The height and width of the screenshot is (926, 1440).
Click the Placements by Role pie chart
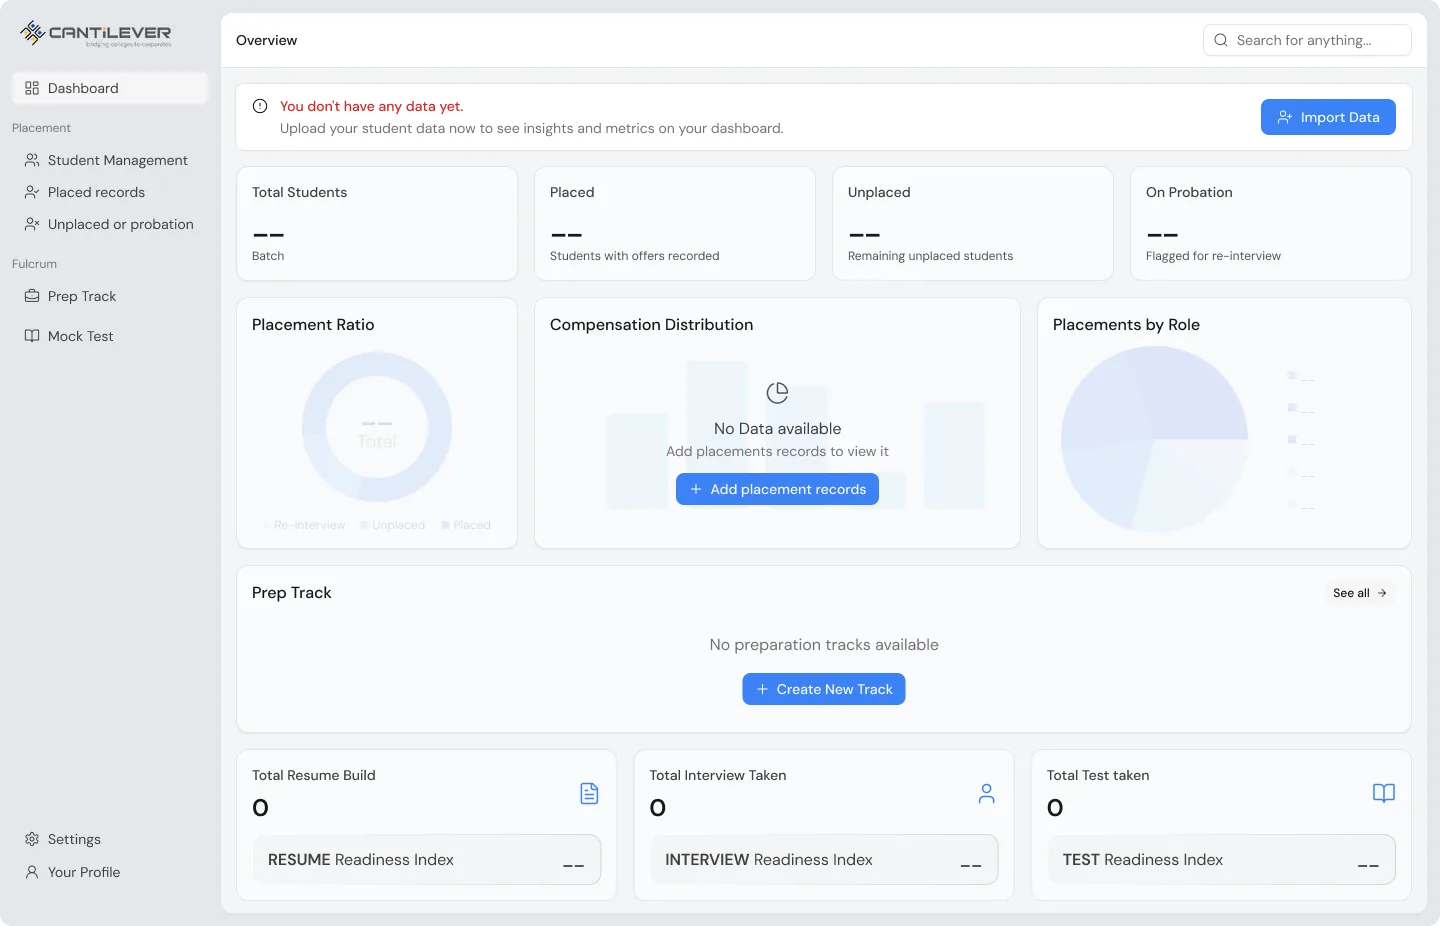[x=1154, y=440]
